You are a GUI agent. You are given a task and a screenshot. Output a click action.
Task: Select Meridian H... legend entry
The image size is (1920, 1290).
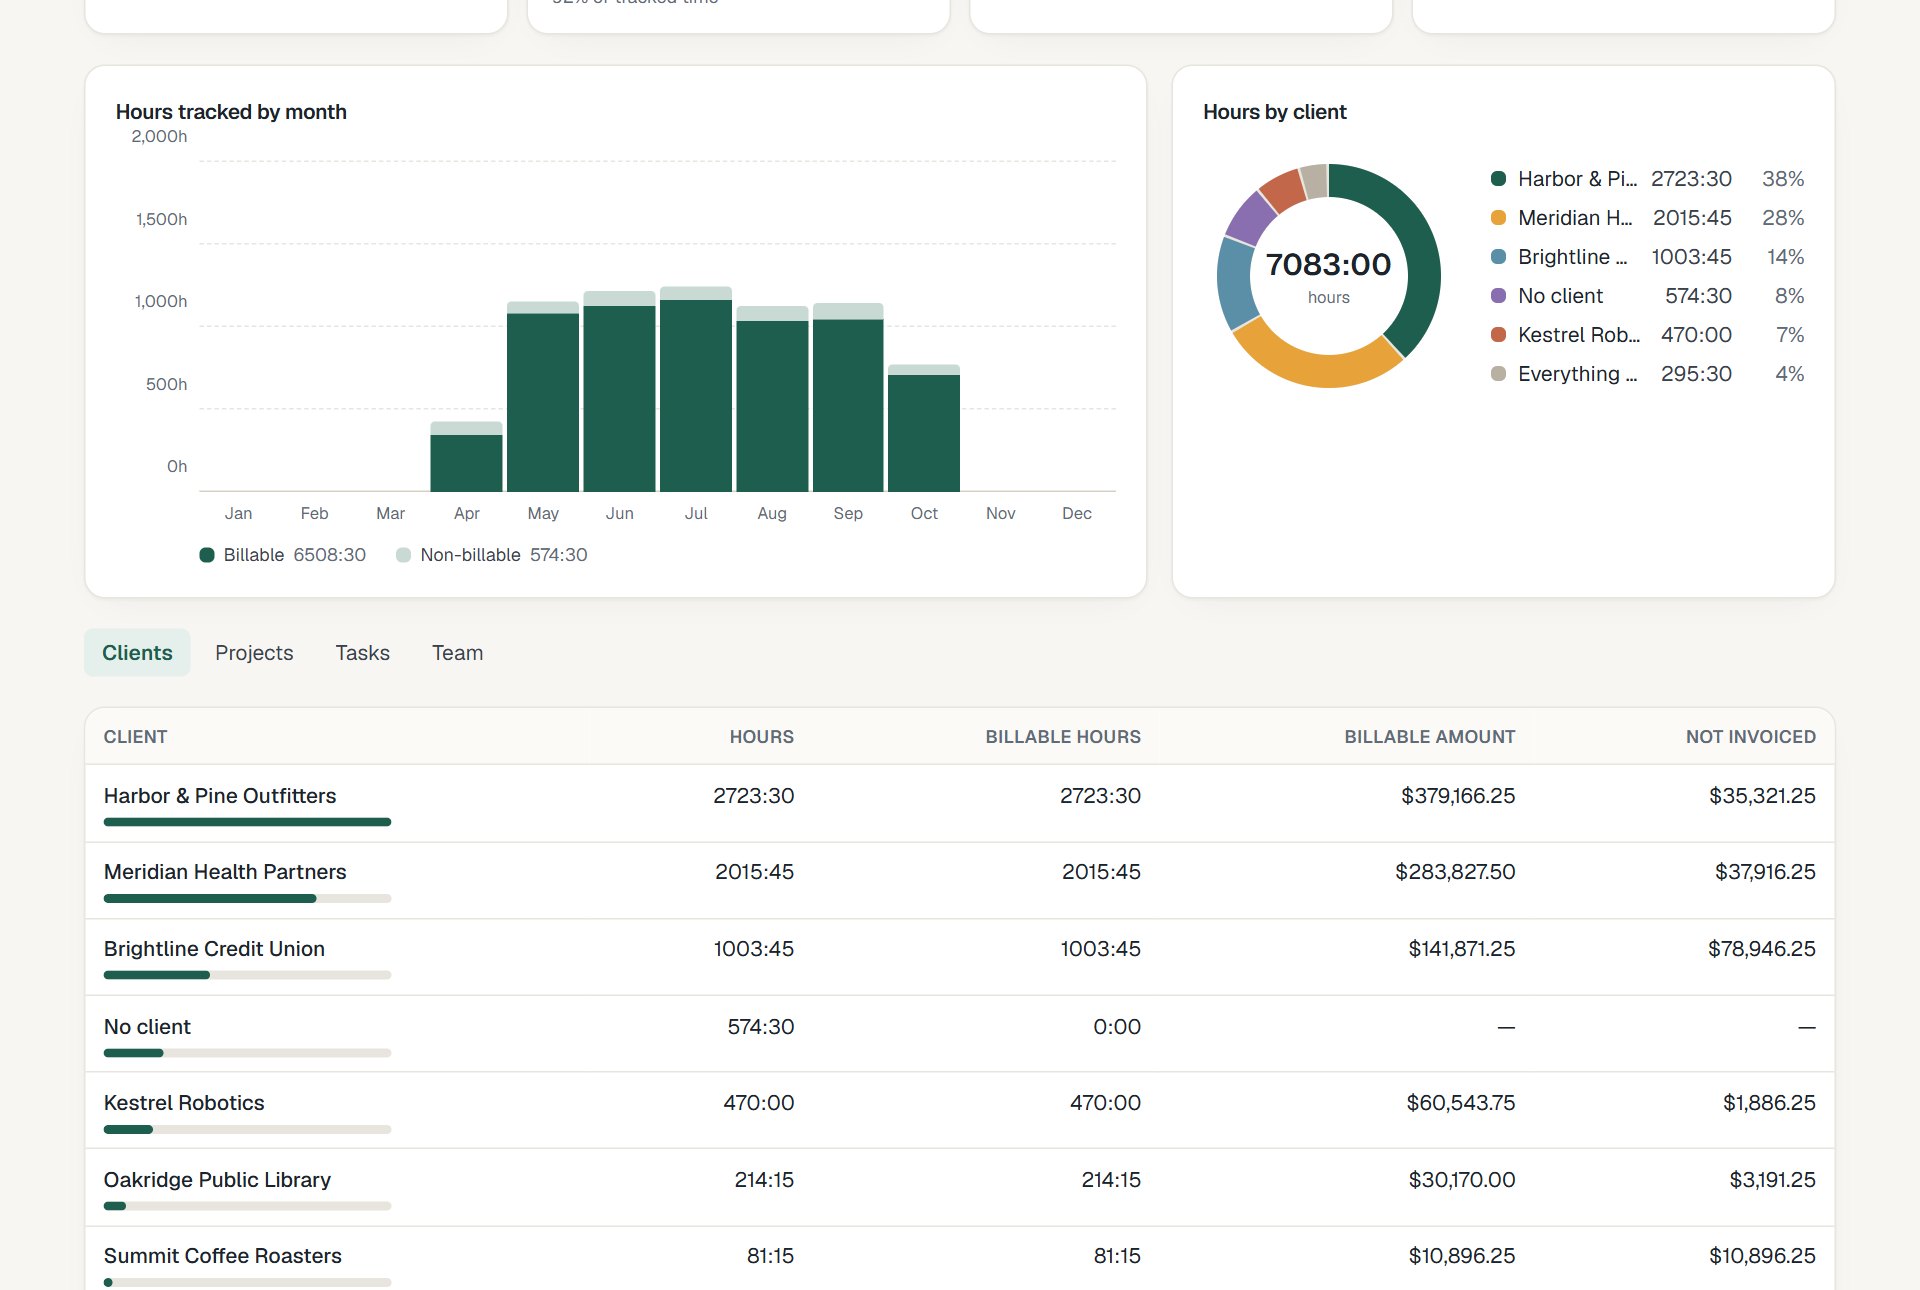pos(1647,218)
